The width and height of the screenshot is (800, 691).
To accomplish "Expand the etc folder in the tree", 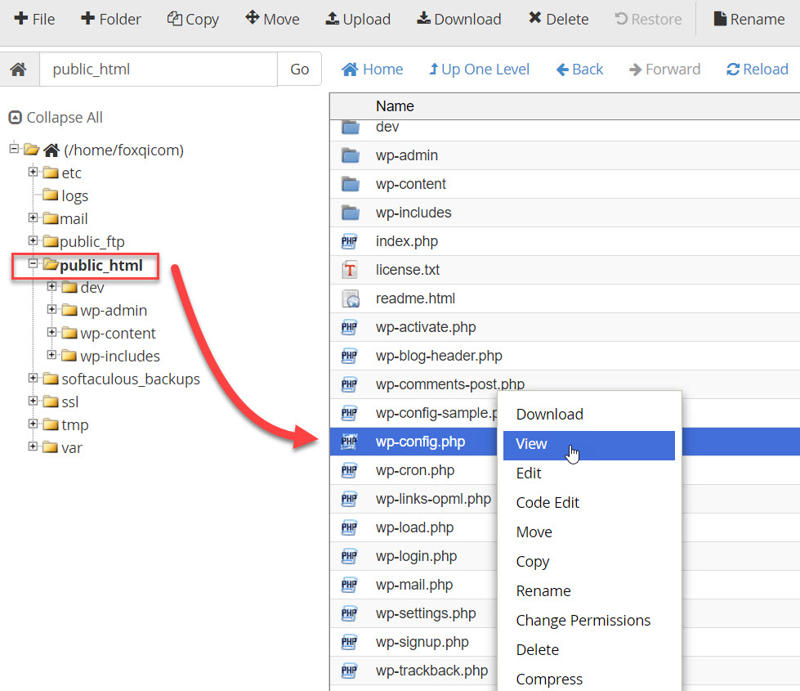I will point(33,172).
